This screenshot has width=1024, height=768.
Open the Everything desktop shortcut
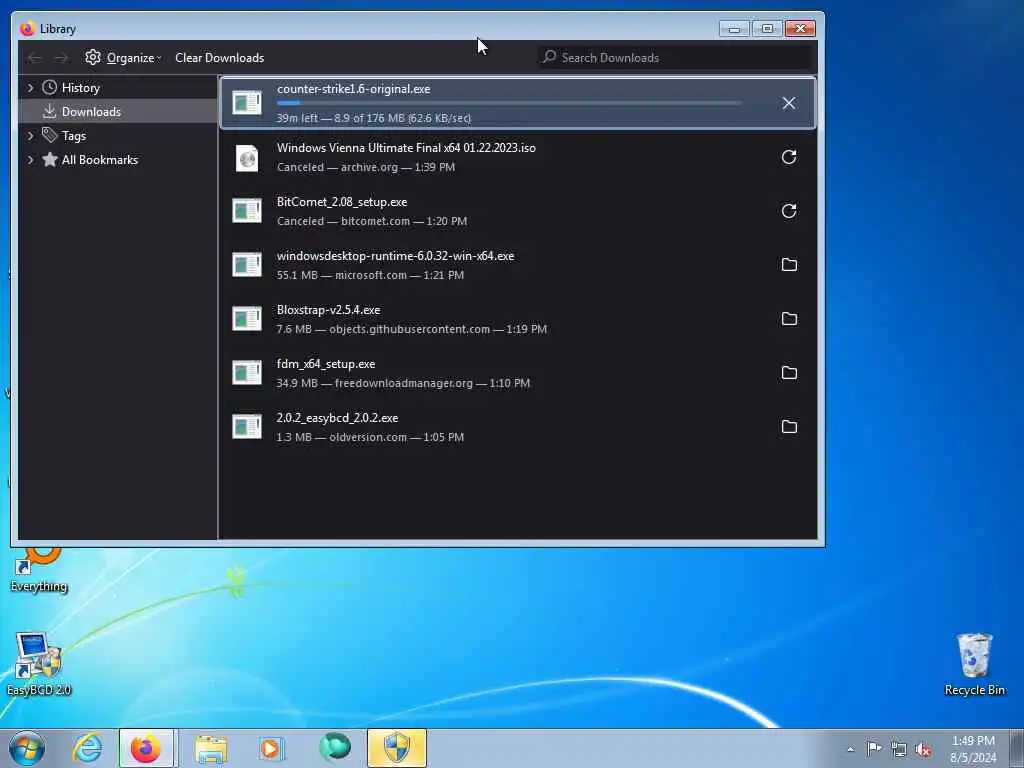pos(39,571)
